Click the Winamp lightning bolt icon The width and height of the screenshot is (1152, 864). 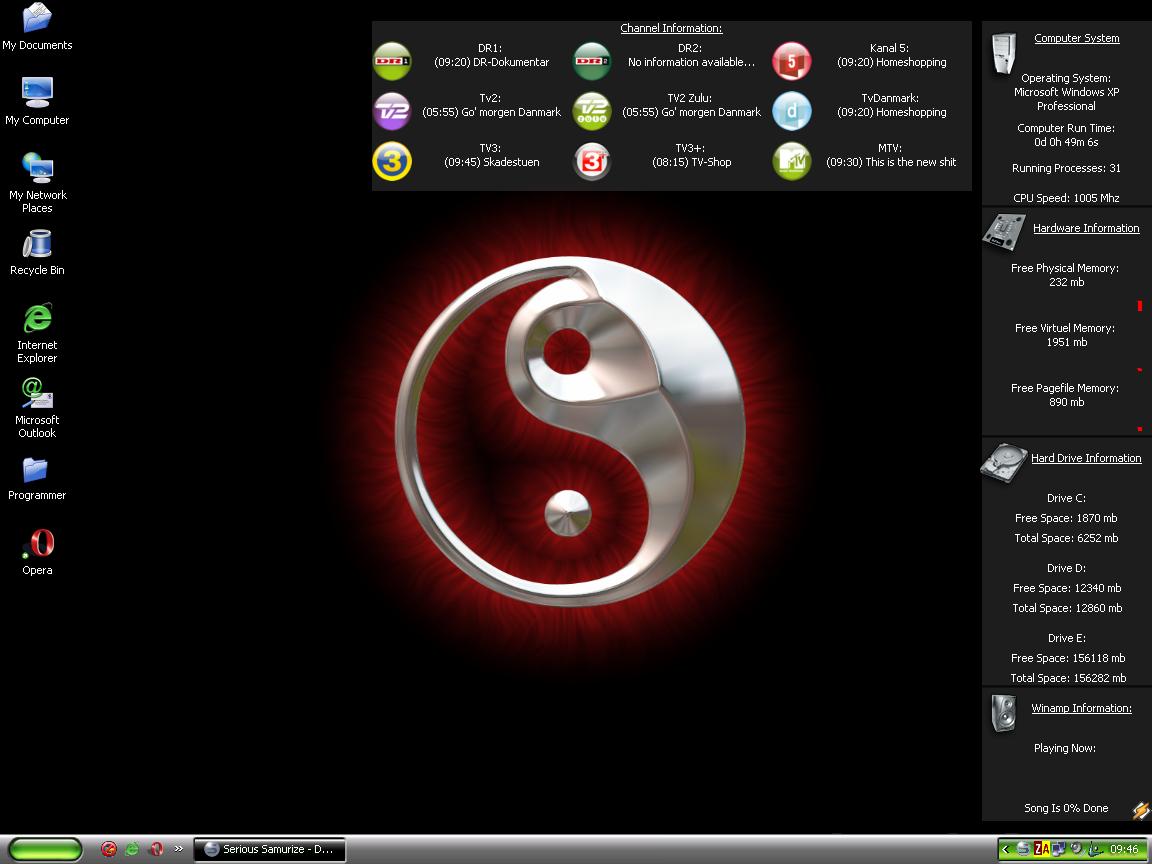1141,810
